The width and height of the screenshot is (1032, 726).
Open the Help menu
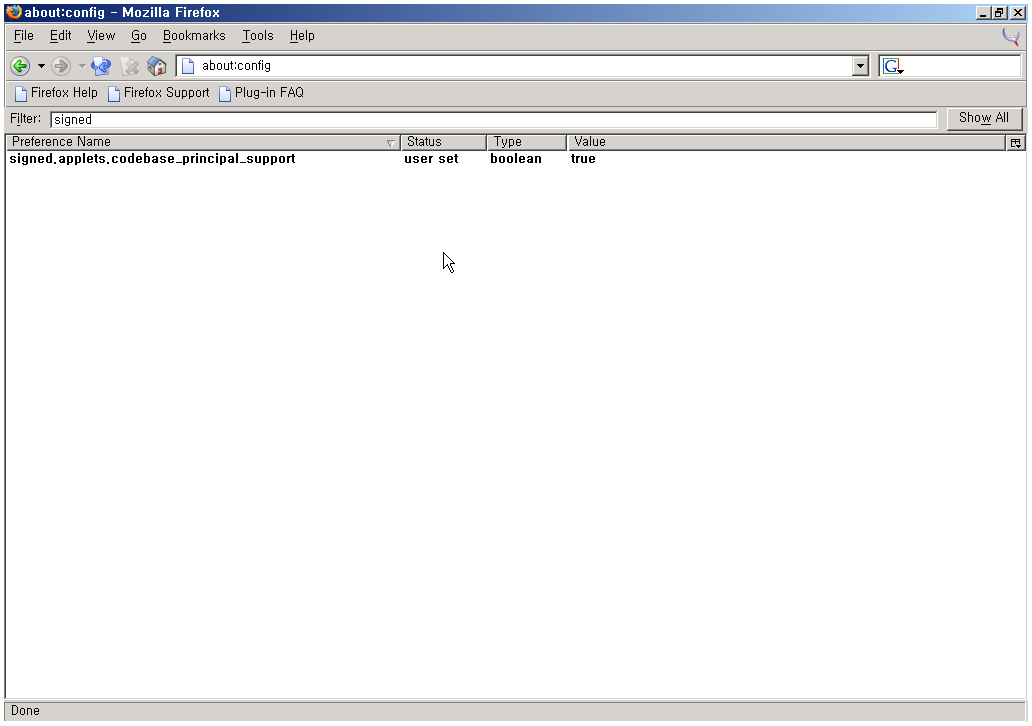click(302, 36)
